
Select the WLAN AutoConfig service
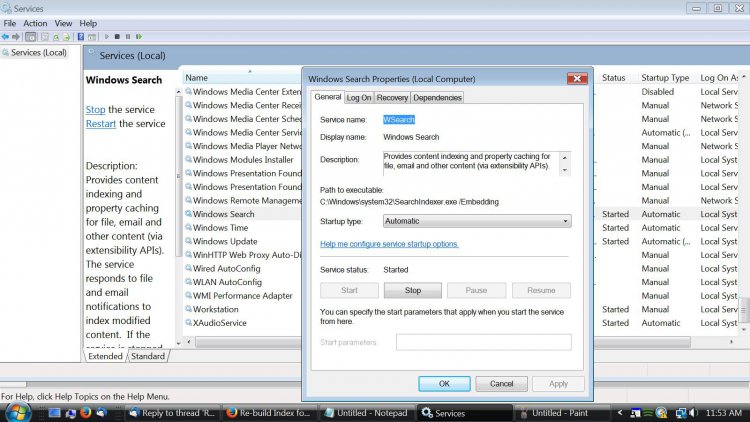click(227, 282)
